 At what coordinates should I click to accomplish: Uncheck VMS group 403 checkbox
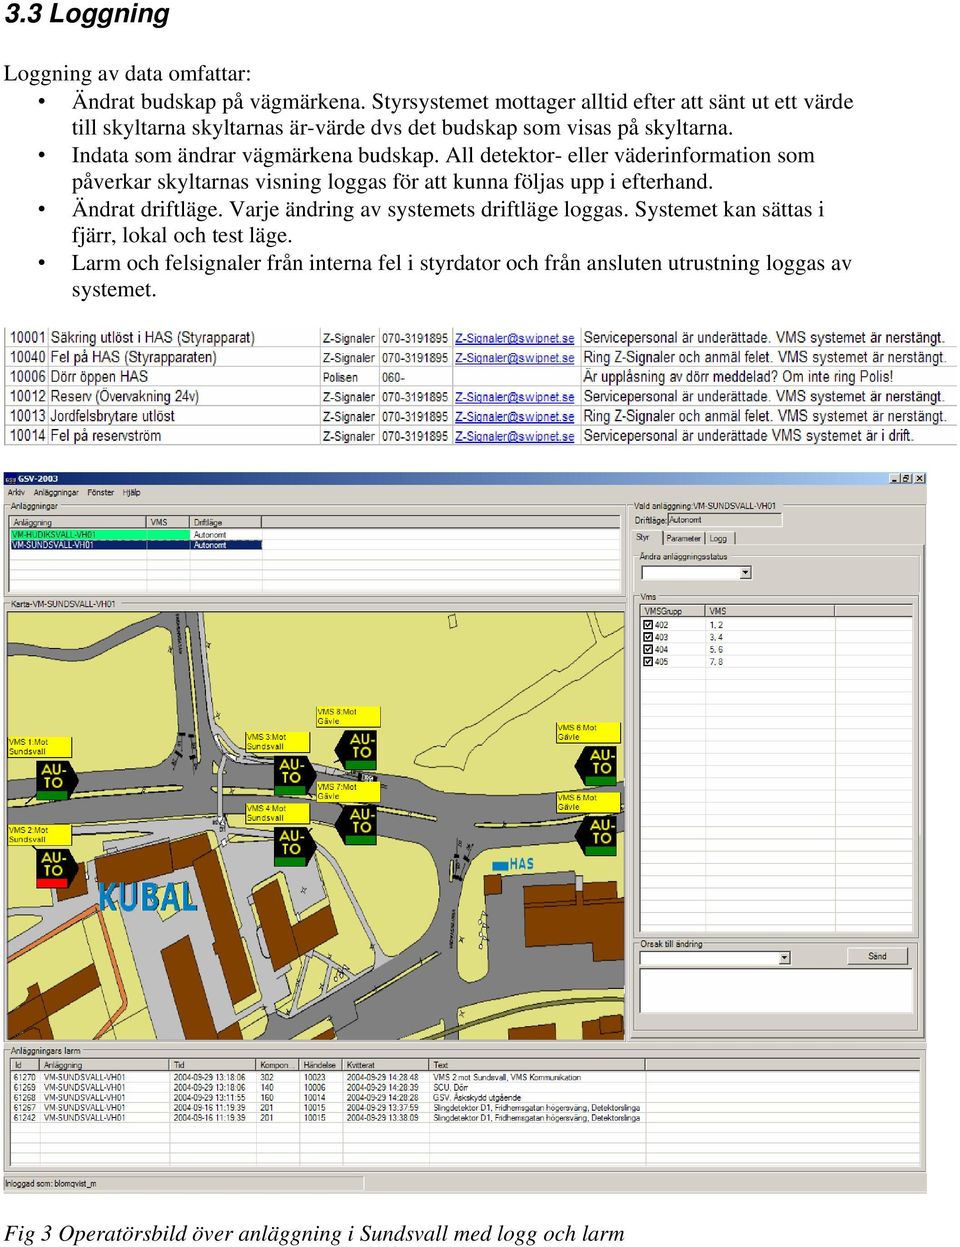point(648,637)
